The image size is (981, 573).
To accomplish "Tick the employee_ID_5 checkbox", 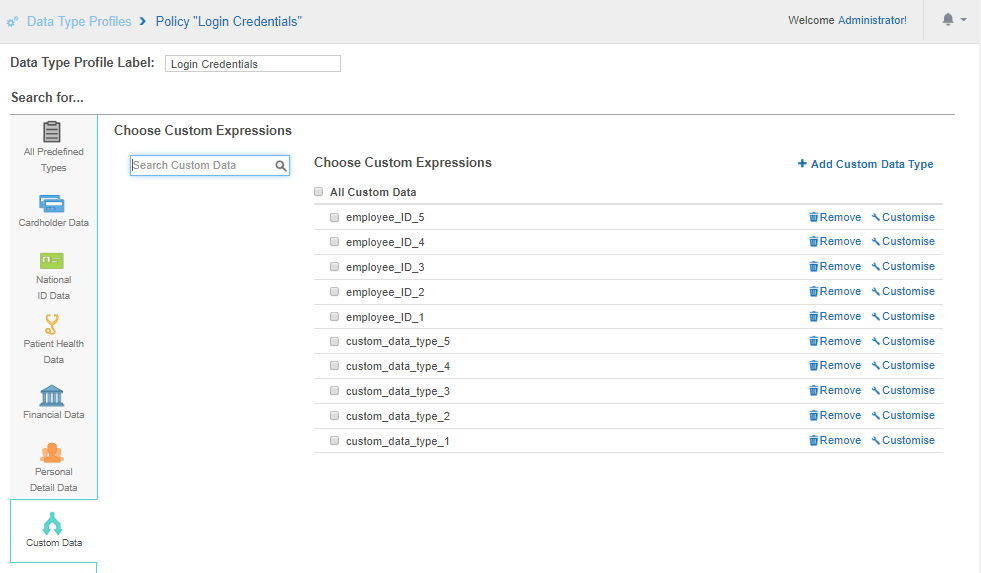I will pyautogui.click(x=335, y=217).
